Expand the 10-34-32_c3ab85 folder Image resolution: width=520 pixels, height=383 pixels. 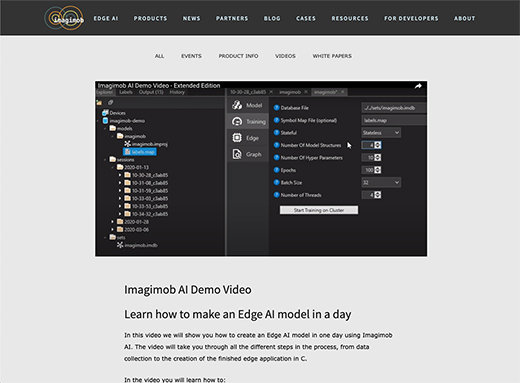pyautogui.click(x=120, y=214)
